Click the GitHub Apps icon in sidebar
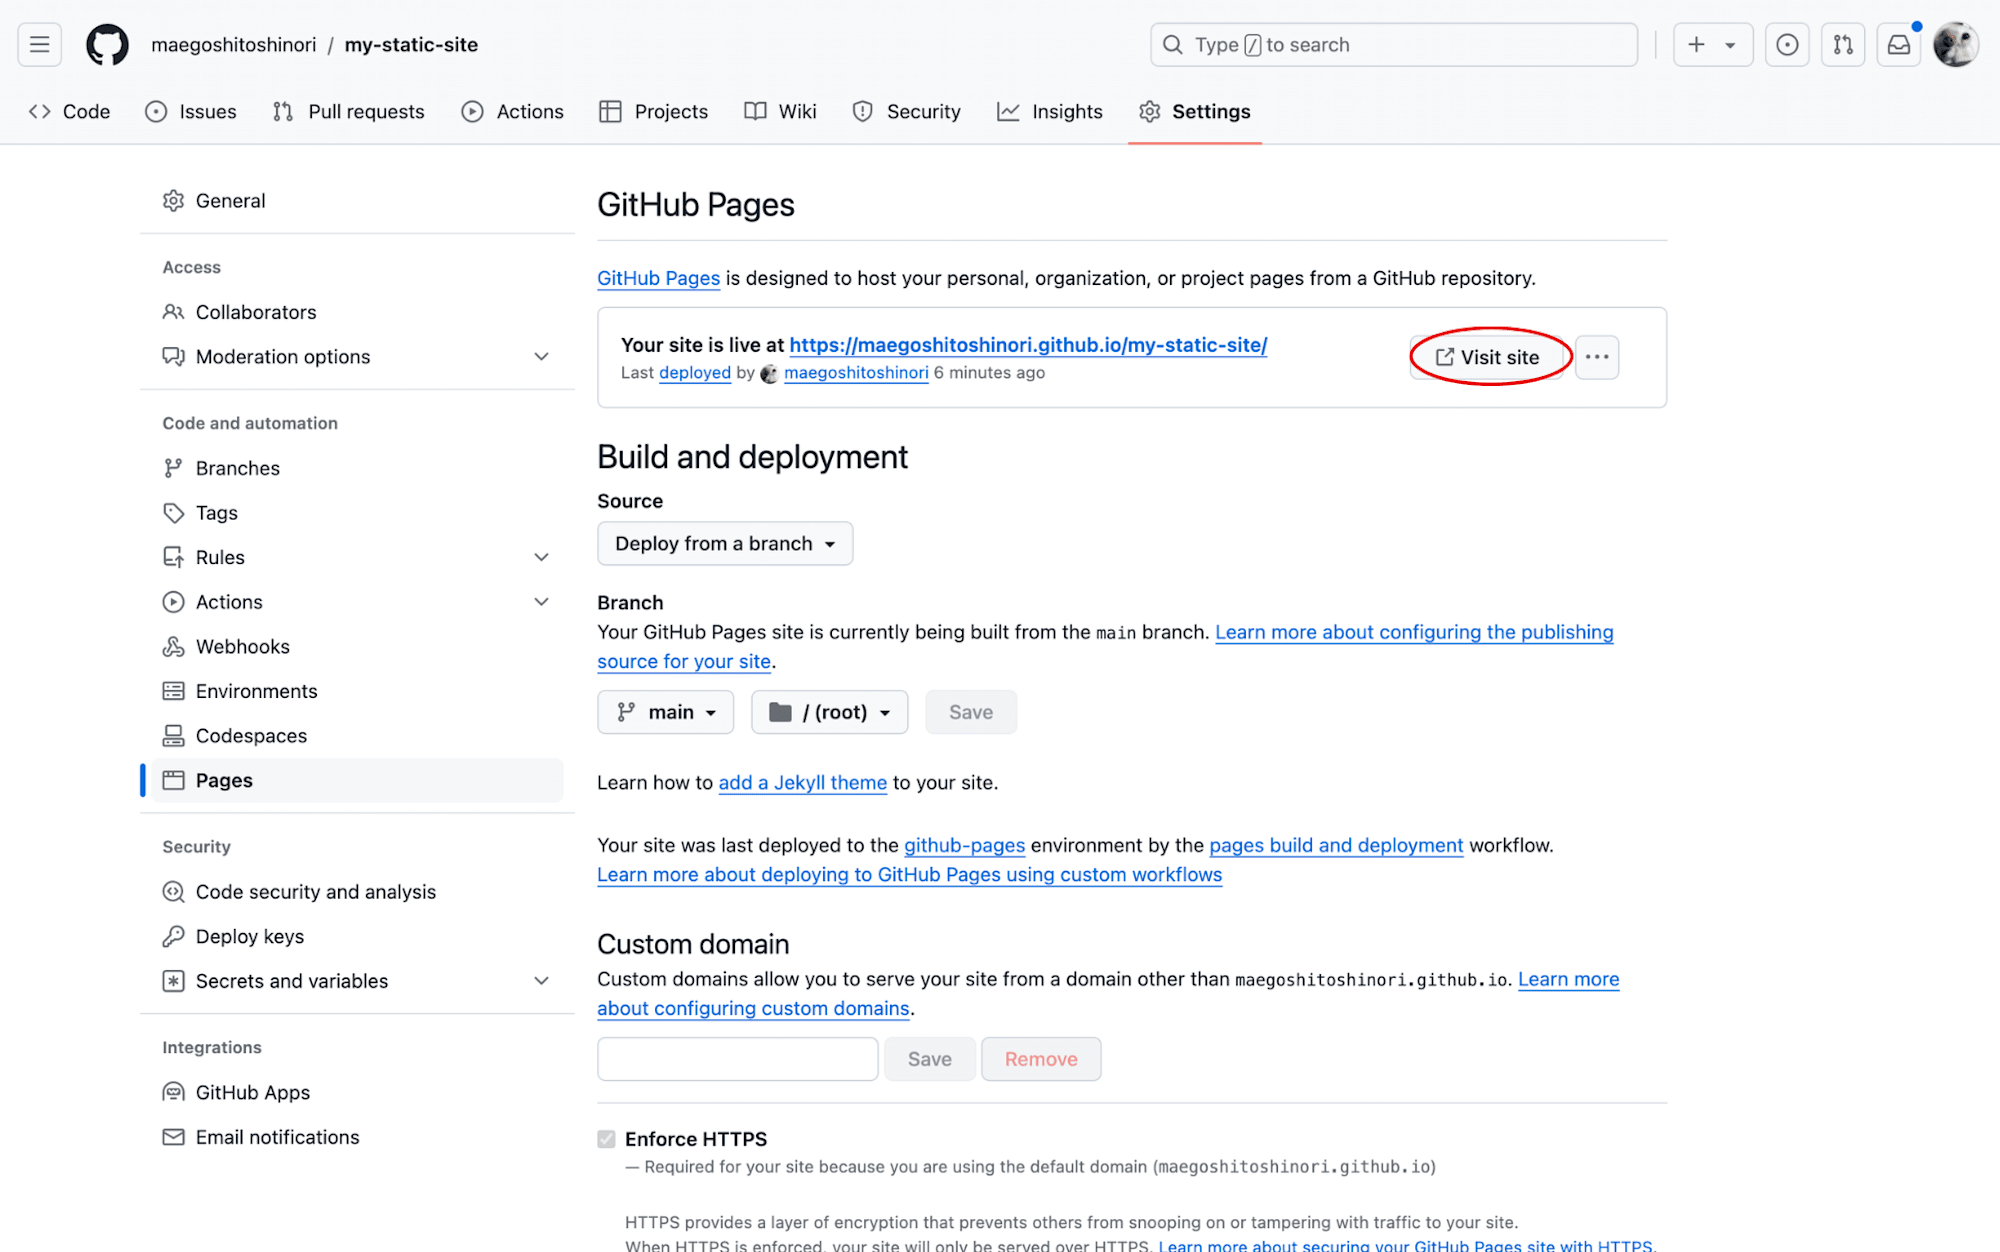Screen dimensions: 2000x1252 point(173,1093)
